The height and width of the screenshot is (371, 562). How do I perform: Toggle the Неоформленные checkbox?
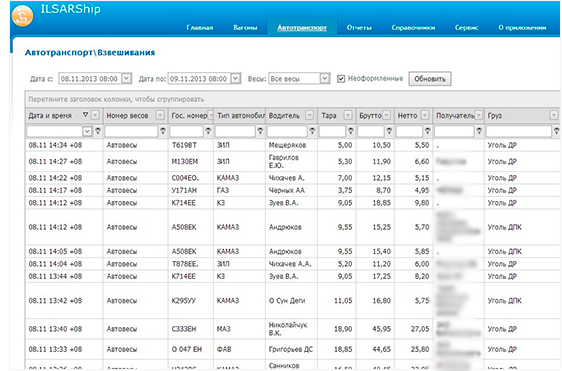(x=341, y=79)
